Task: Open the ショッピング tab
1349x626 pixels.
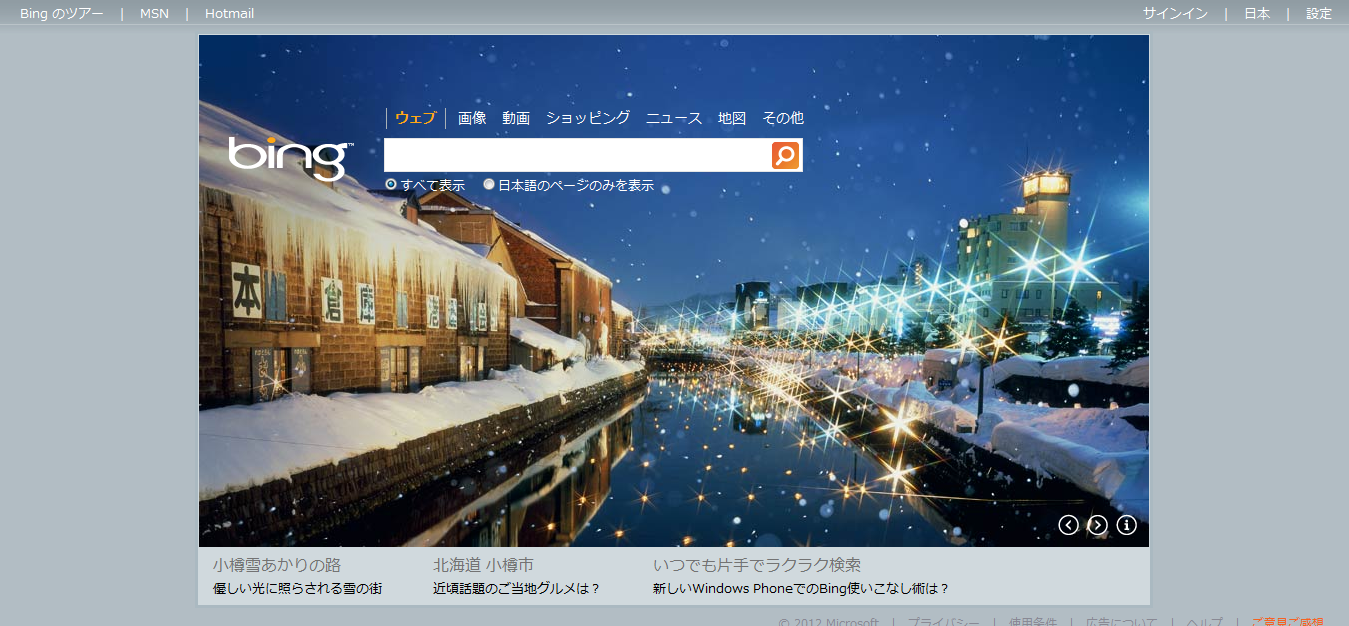Action: coord(588,118)
